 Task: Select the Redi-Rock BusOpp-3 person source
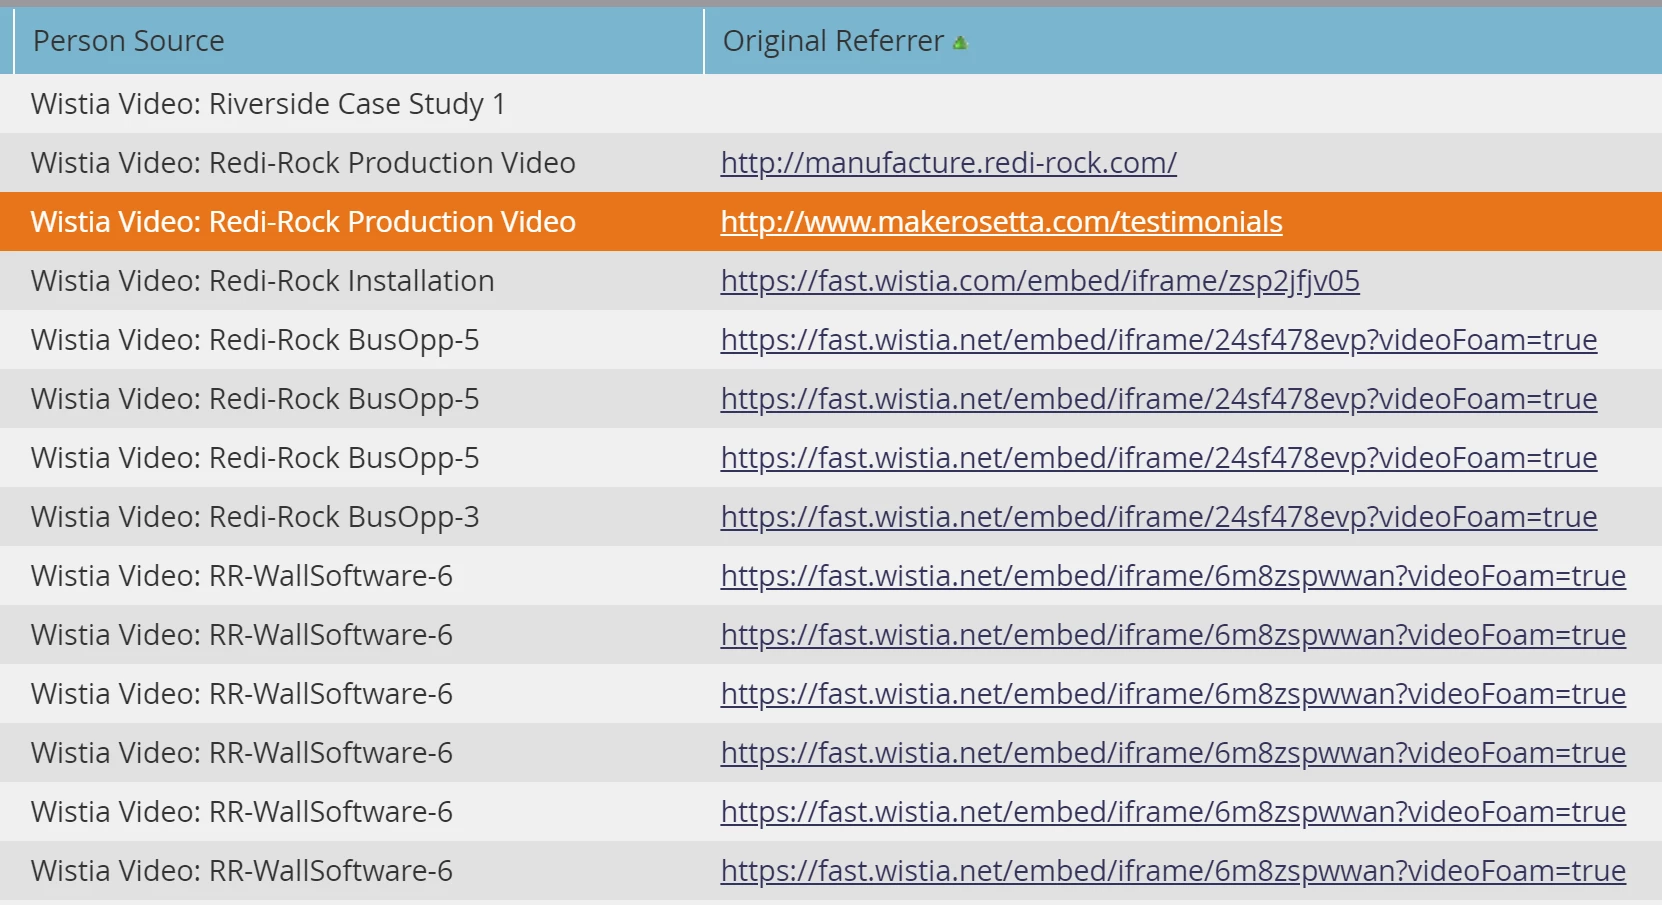[255, 517]
